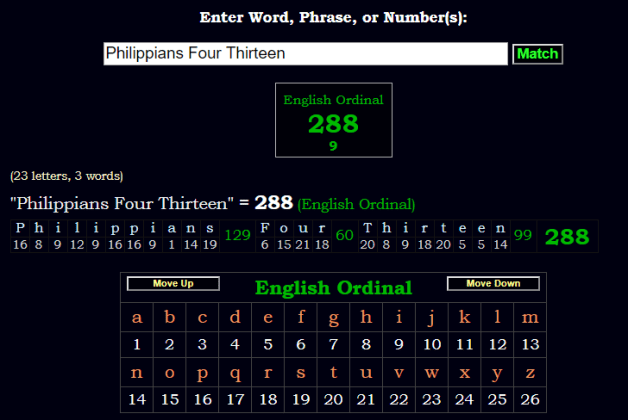The image size is (628, 420).
Task: Select letter 'm' in cipher chart
Action: pos(530,318)
